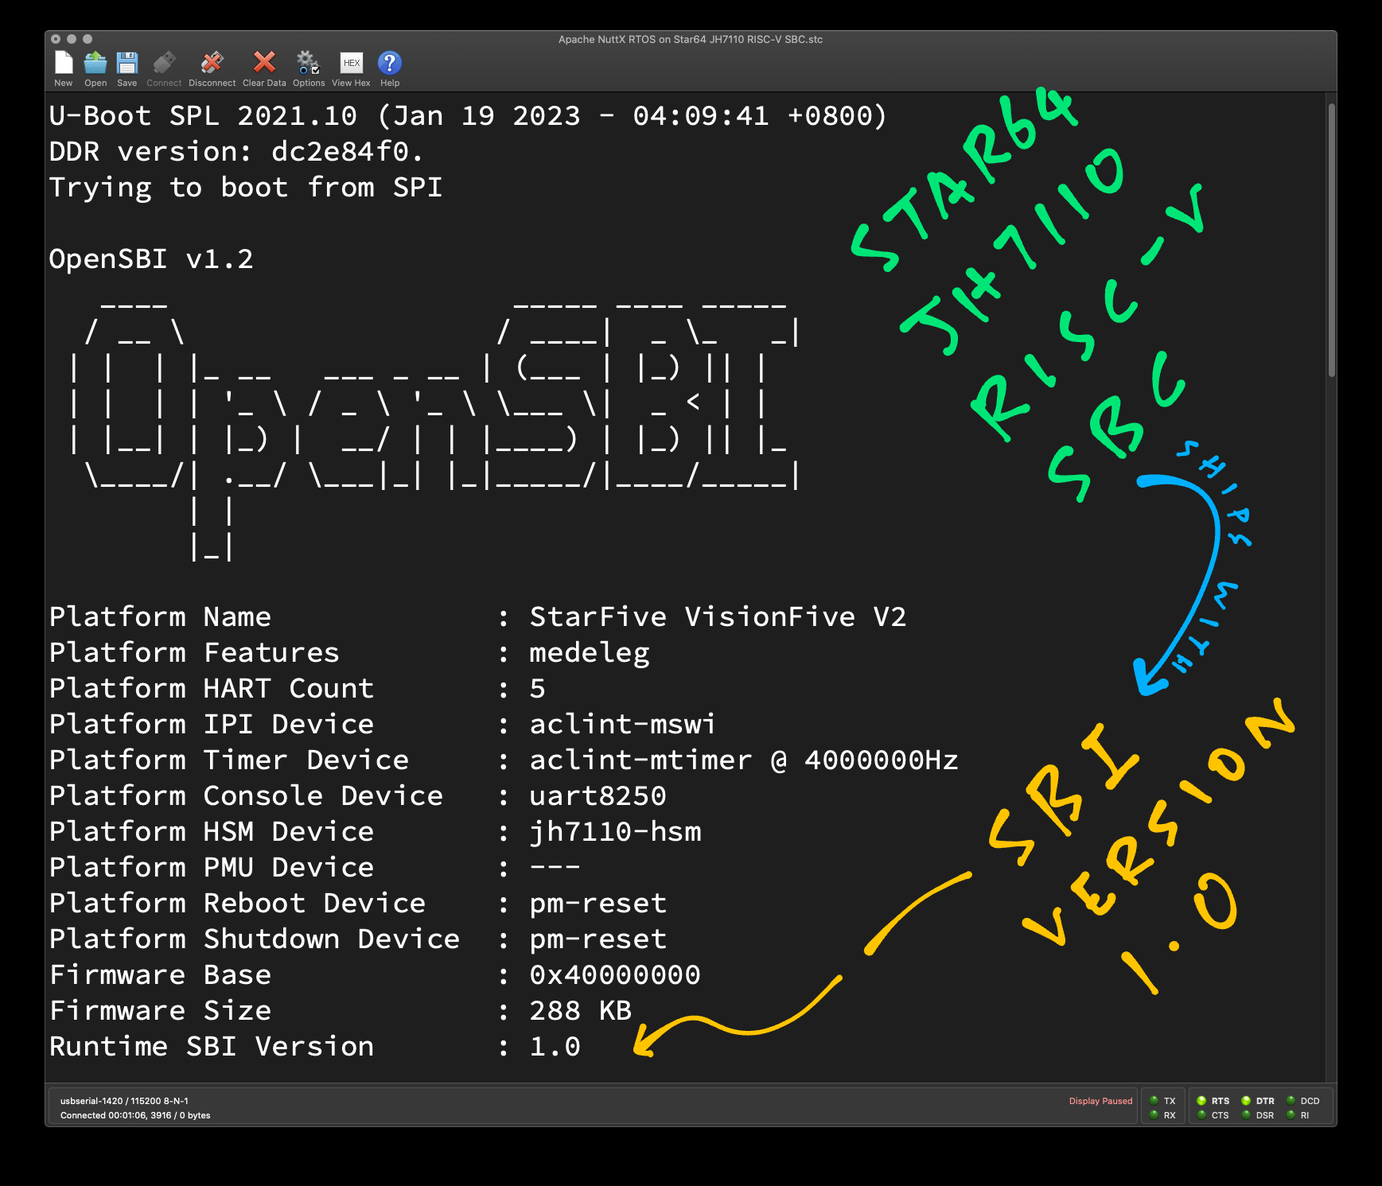Switch to View Hex mode
The image size is (1382, 1186).
351,64
